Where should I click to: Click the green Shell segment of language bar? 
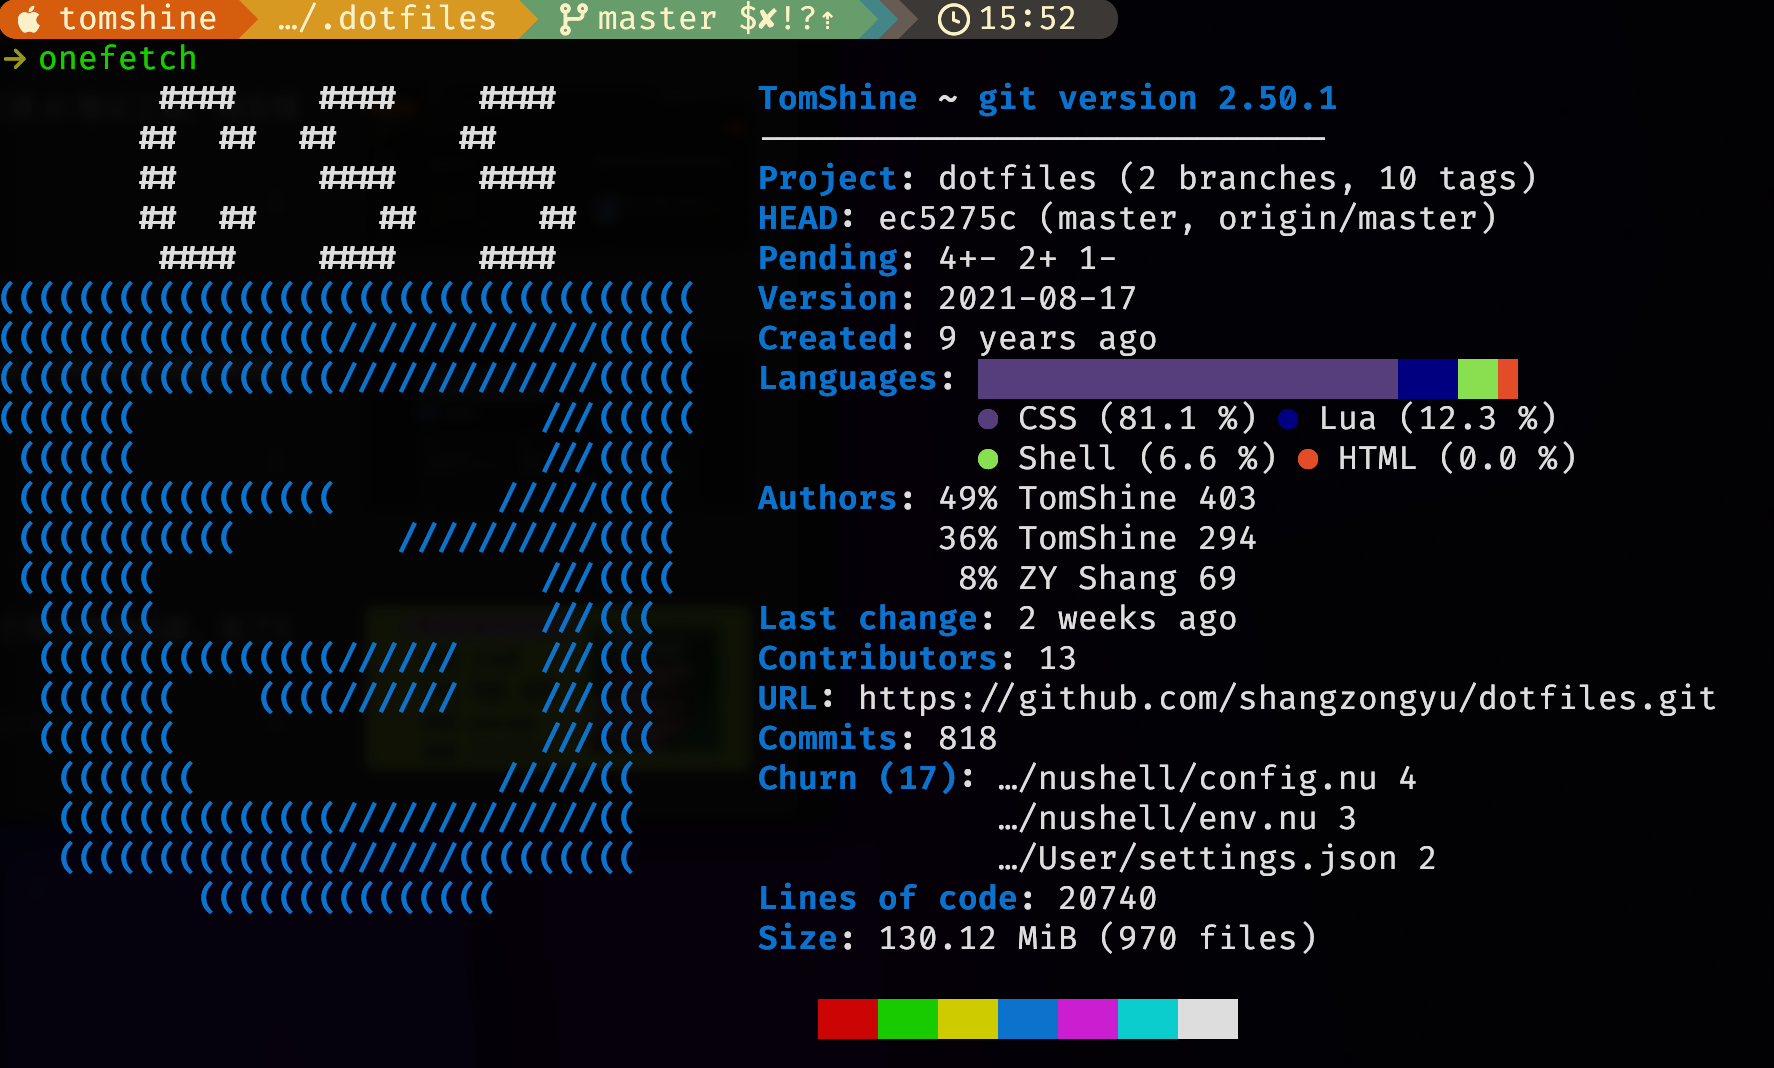[x=1478, y=379]
